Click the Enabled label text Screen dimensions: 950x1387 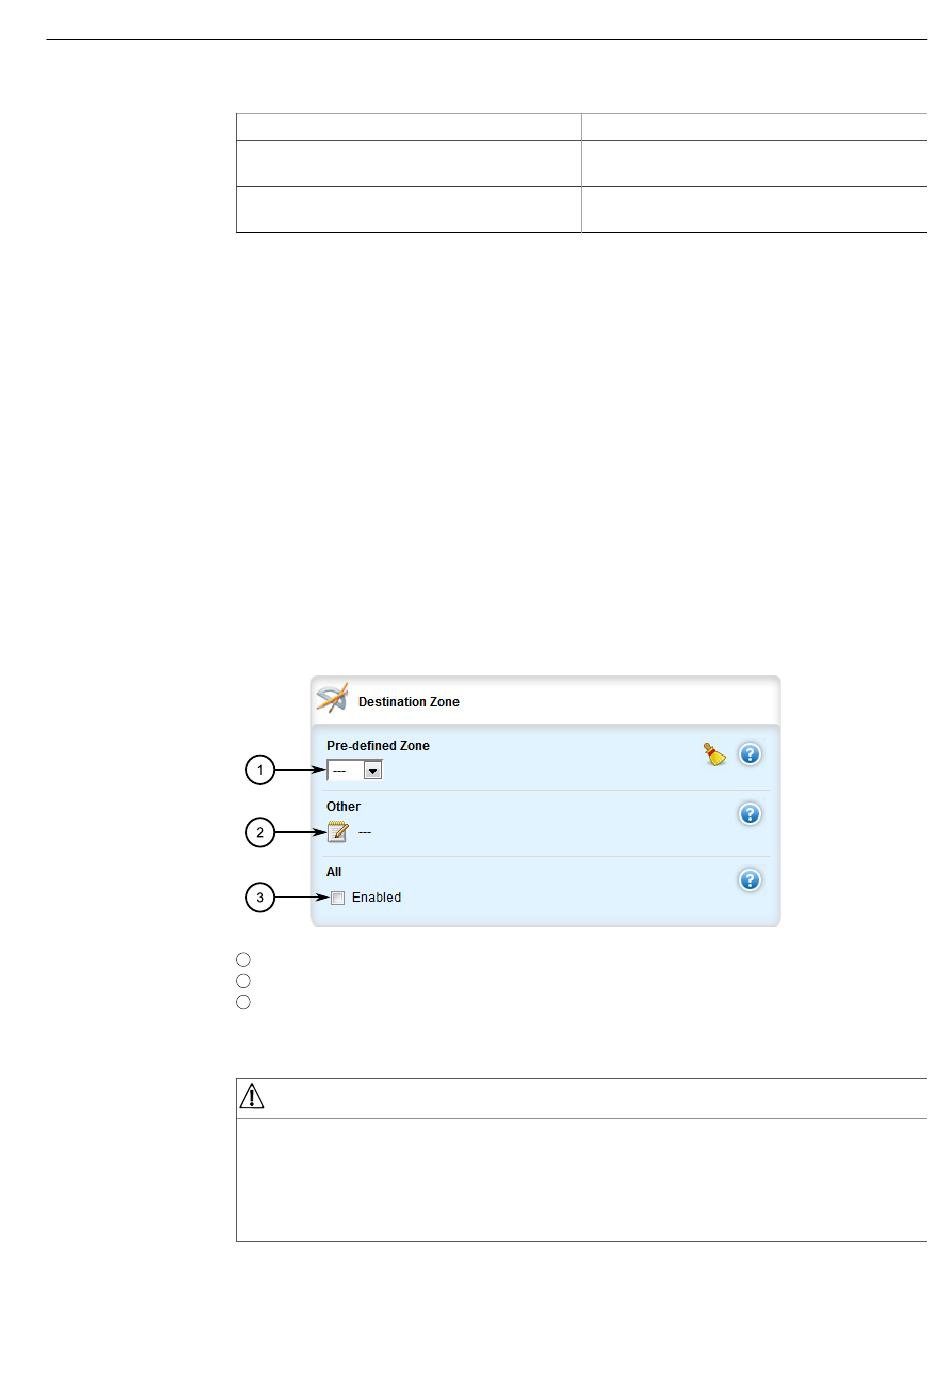point(376,898)
